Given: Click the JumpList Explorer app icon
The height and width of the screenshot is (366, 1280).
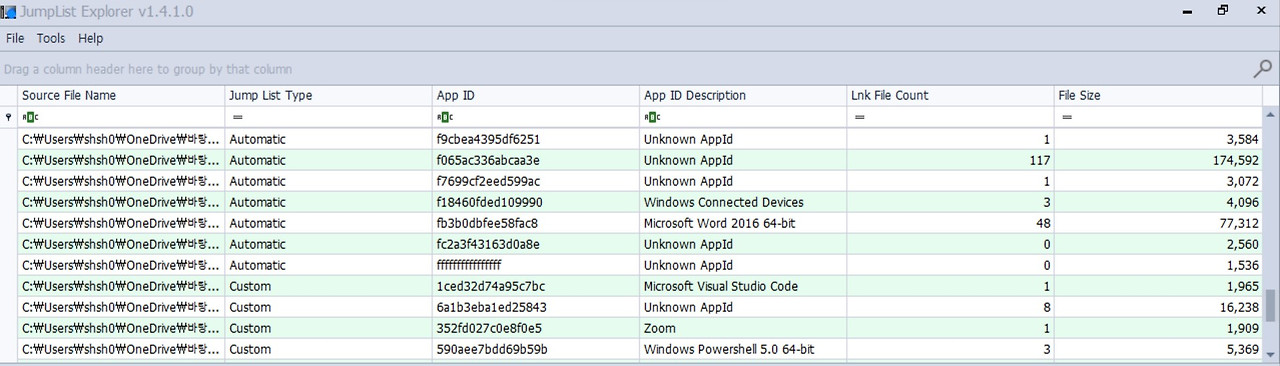Looking at the screenshot, I should pos(9,11).
